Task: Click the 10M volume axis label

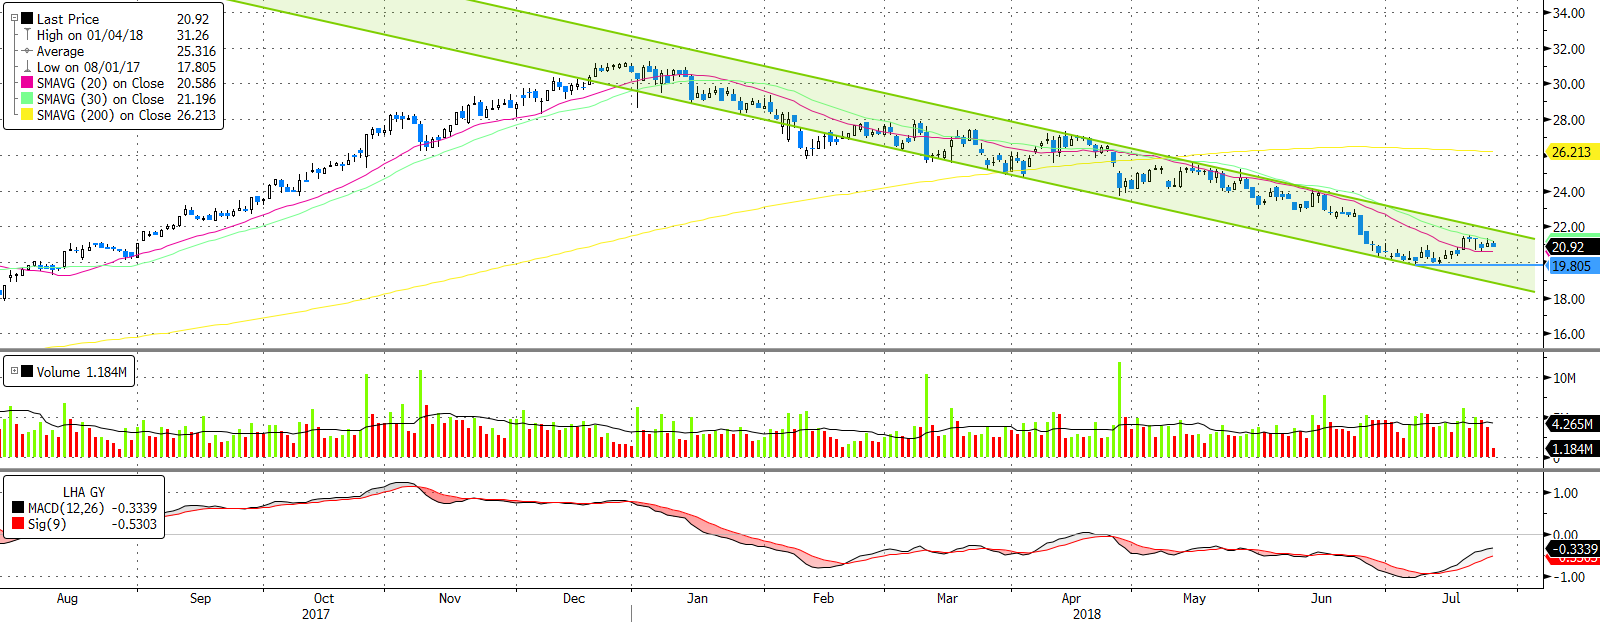Action: (x=1564, y=378)
